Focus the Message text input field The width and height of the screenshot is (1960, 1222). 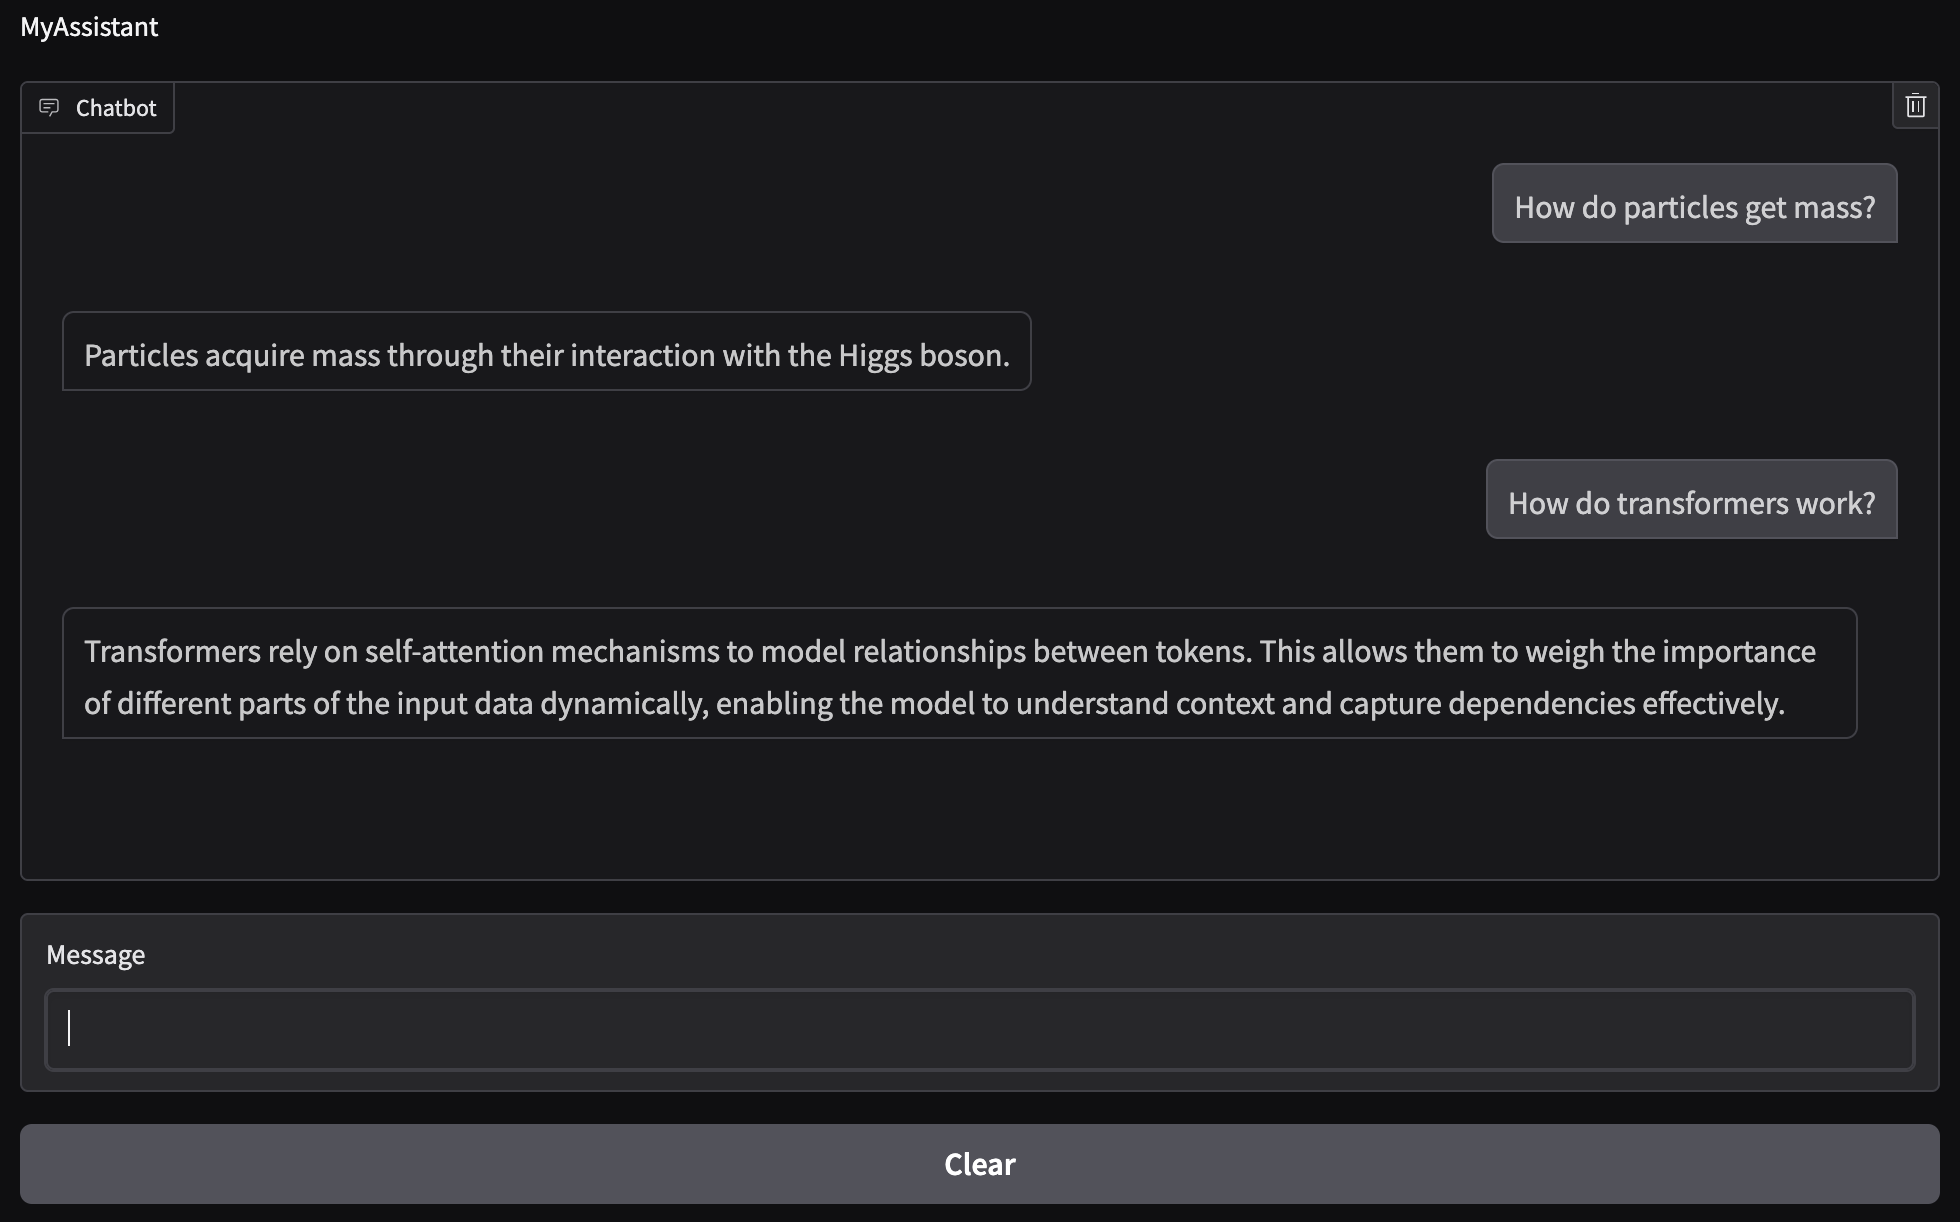[x=979, y=1029]
